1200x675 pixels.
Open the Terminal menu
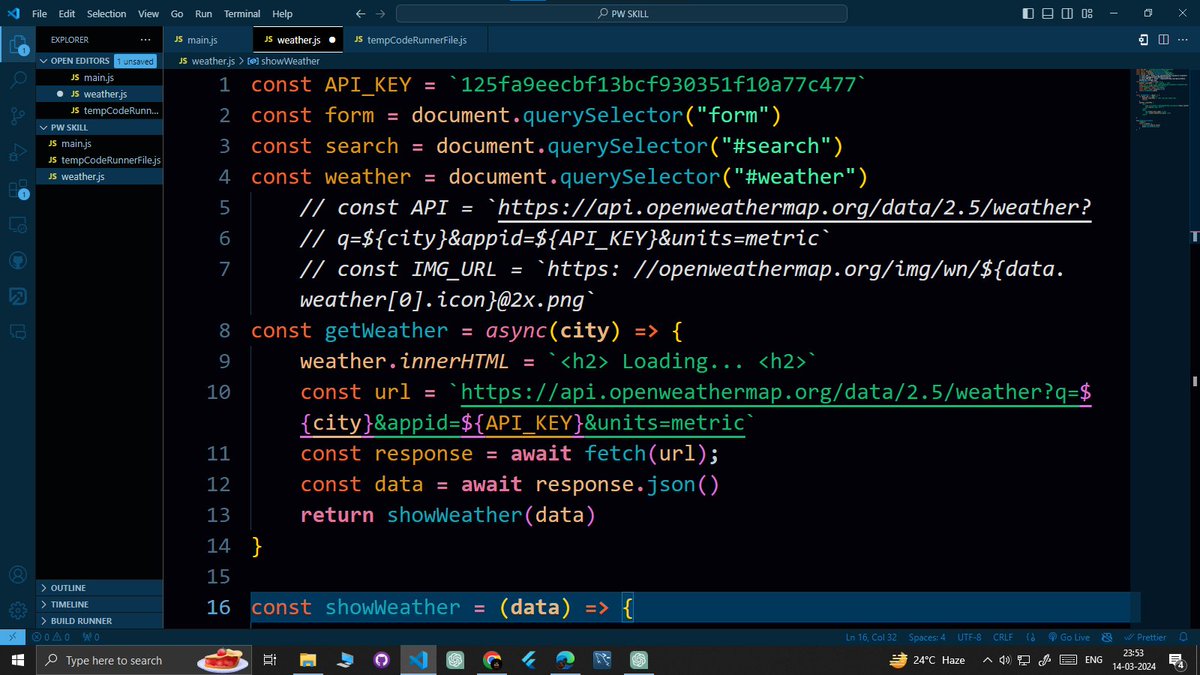241,13
